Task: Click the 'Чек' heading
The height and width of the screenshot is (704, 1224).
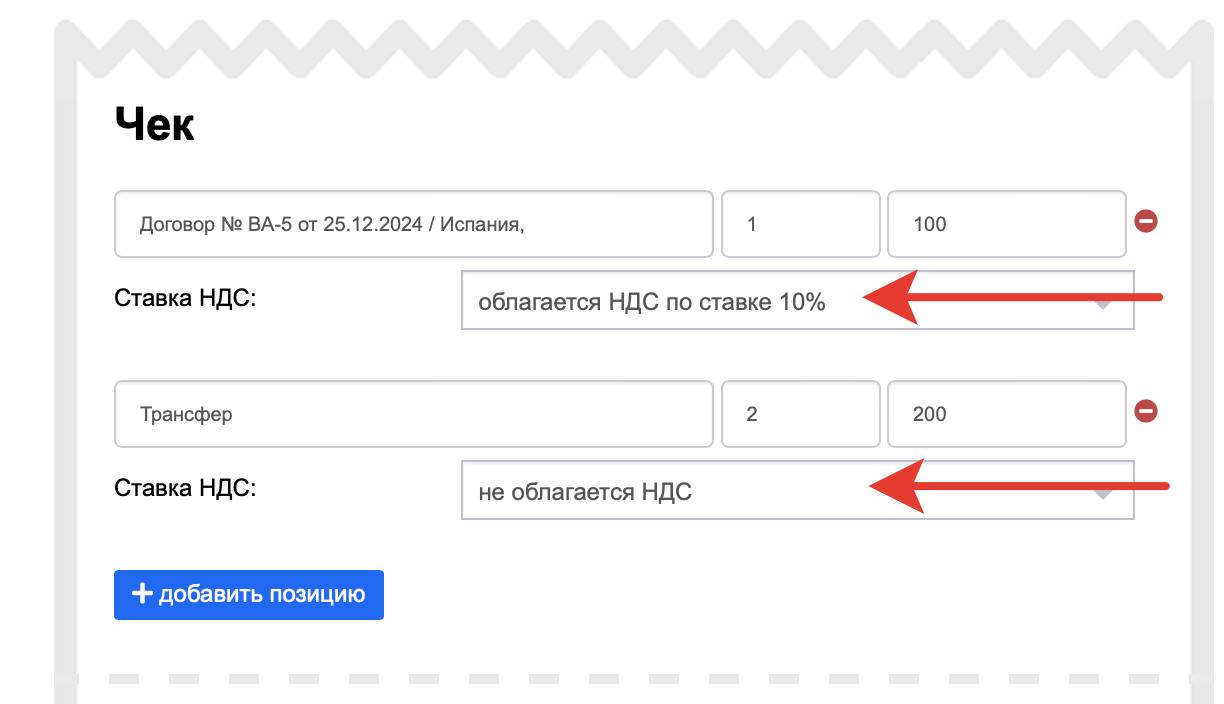Action: (154, 127)
